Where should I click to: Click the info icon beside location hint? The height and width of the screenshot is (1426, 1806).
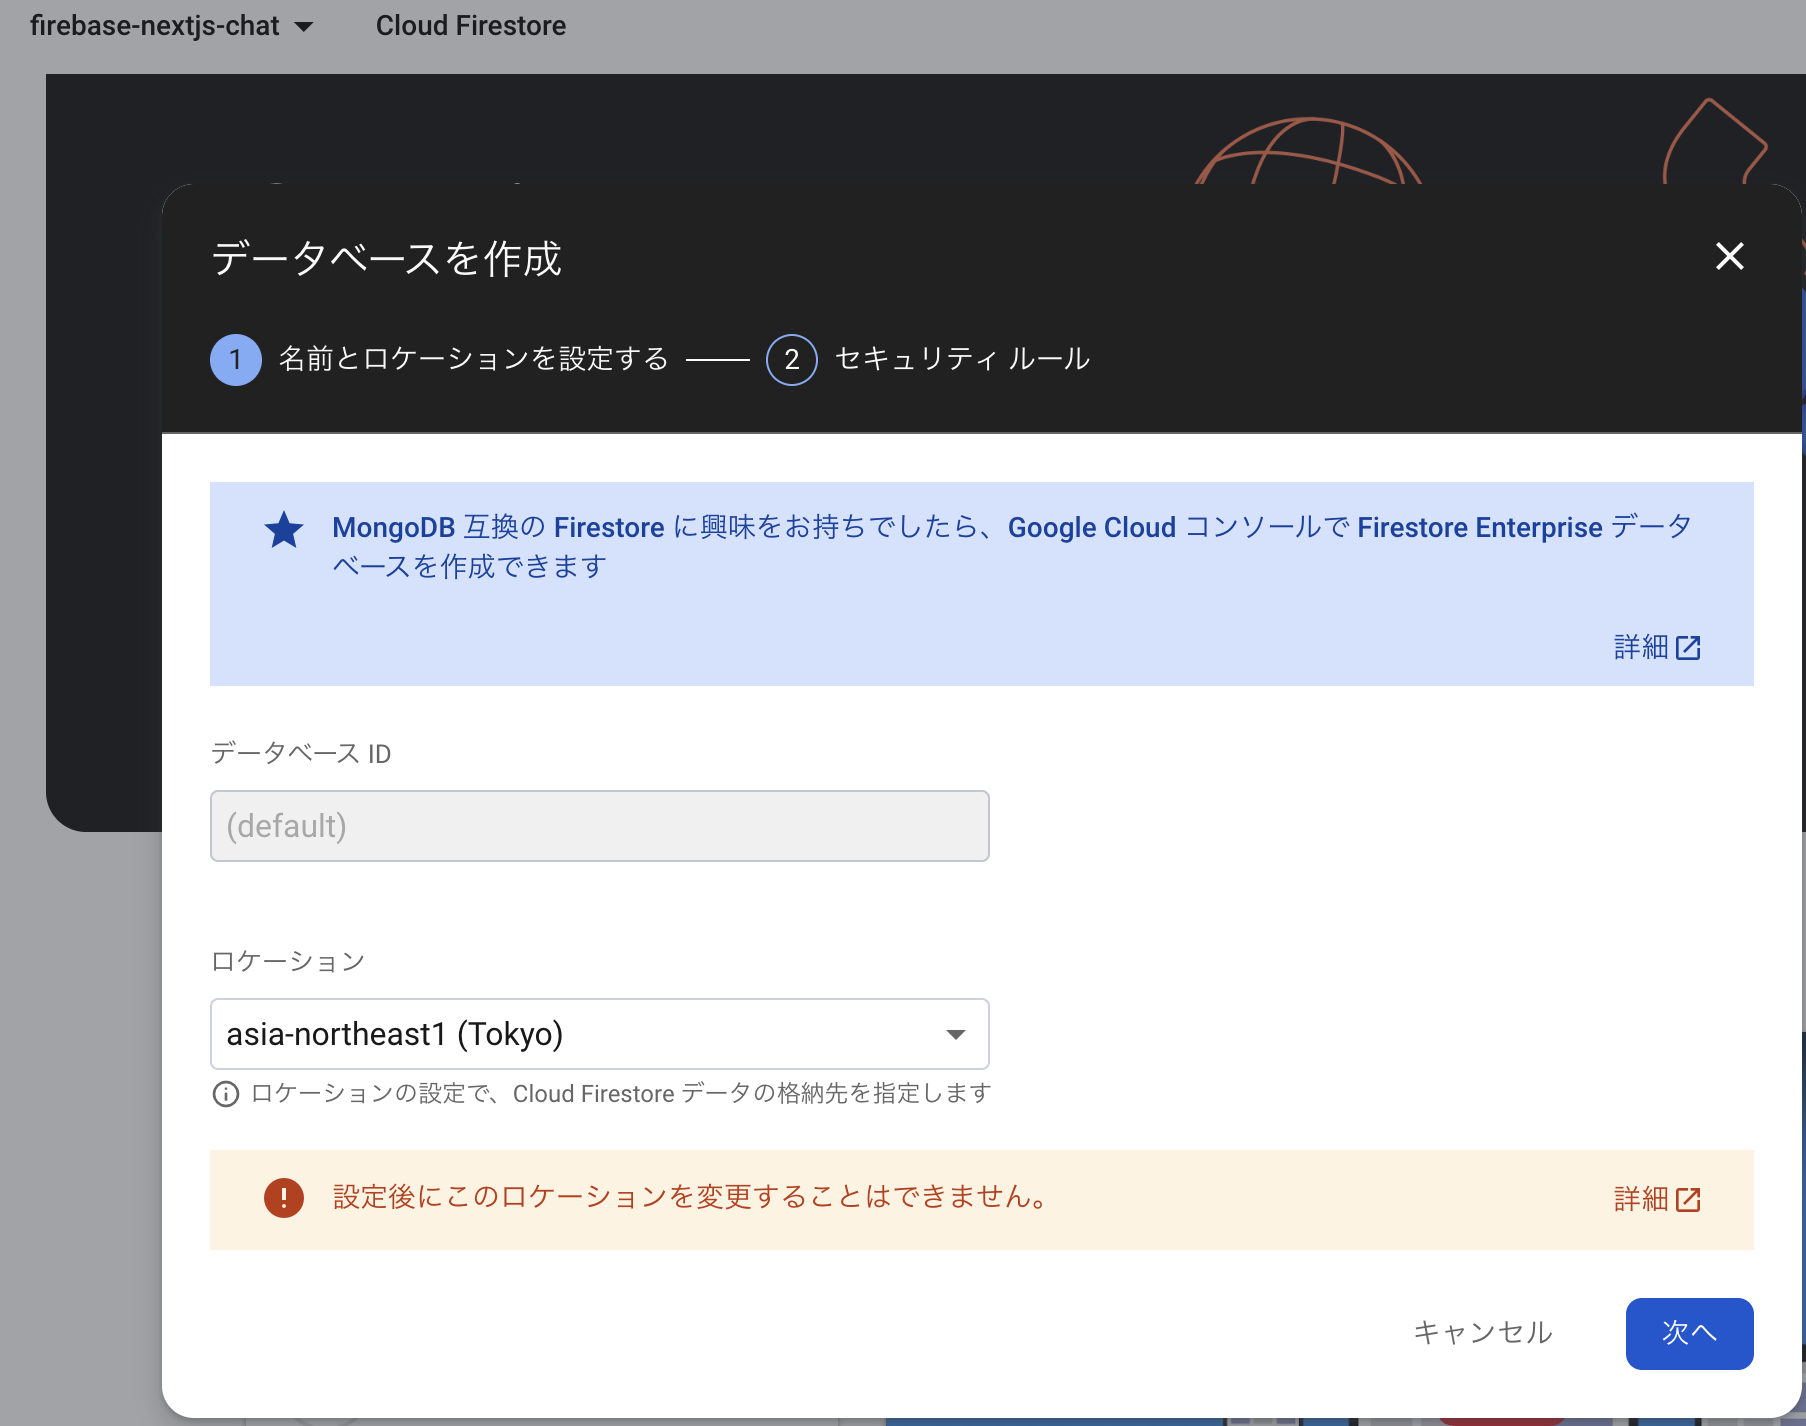pos(226,1094)
